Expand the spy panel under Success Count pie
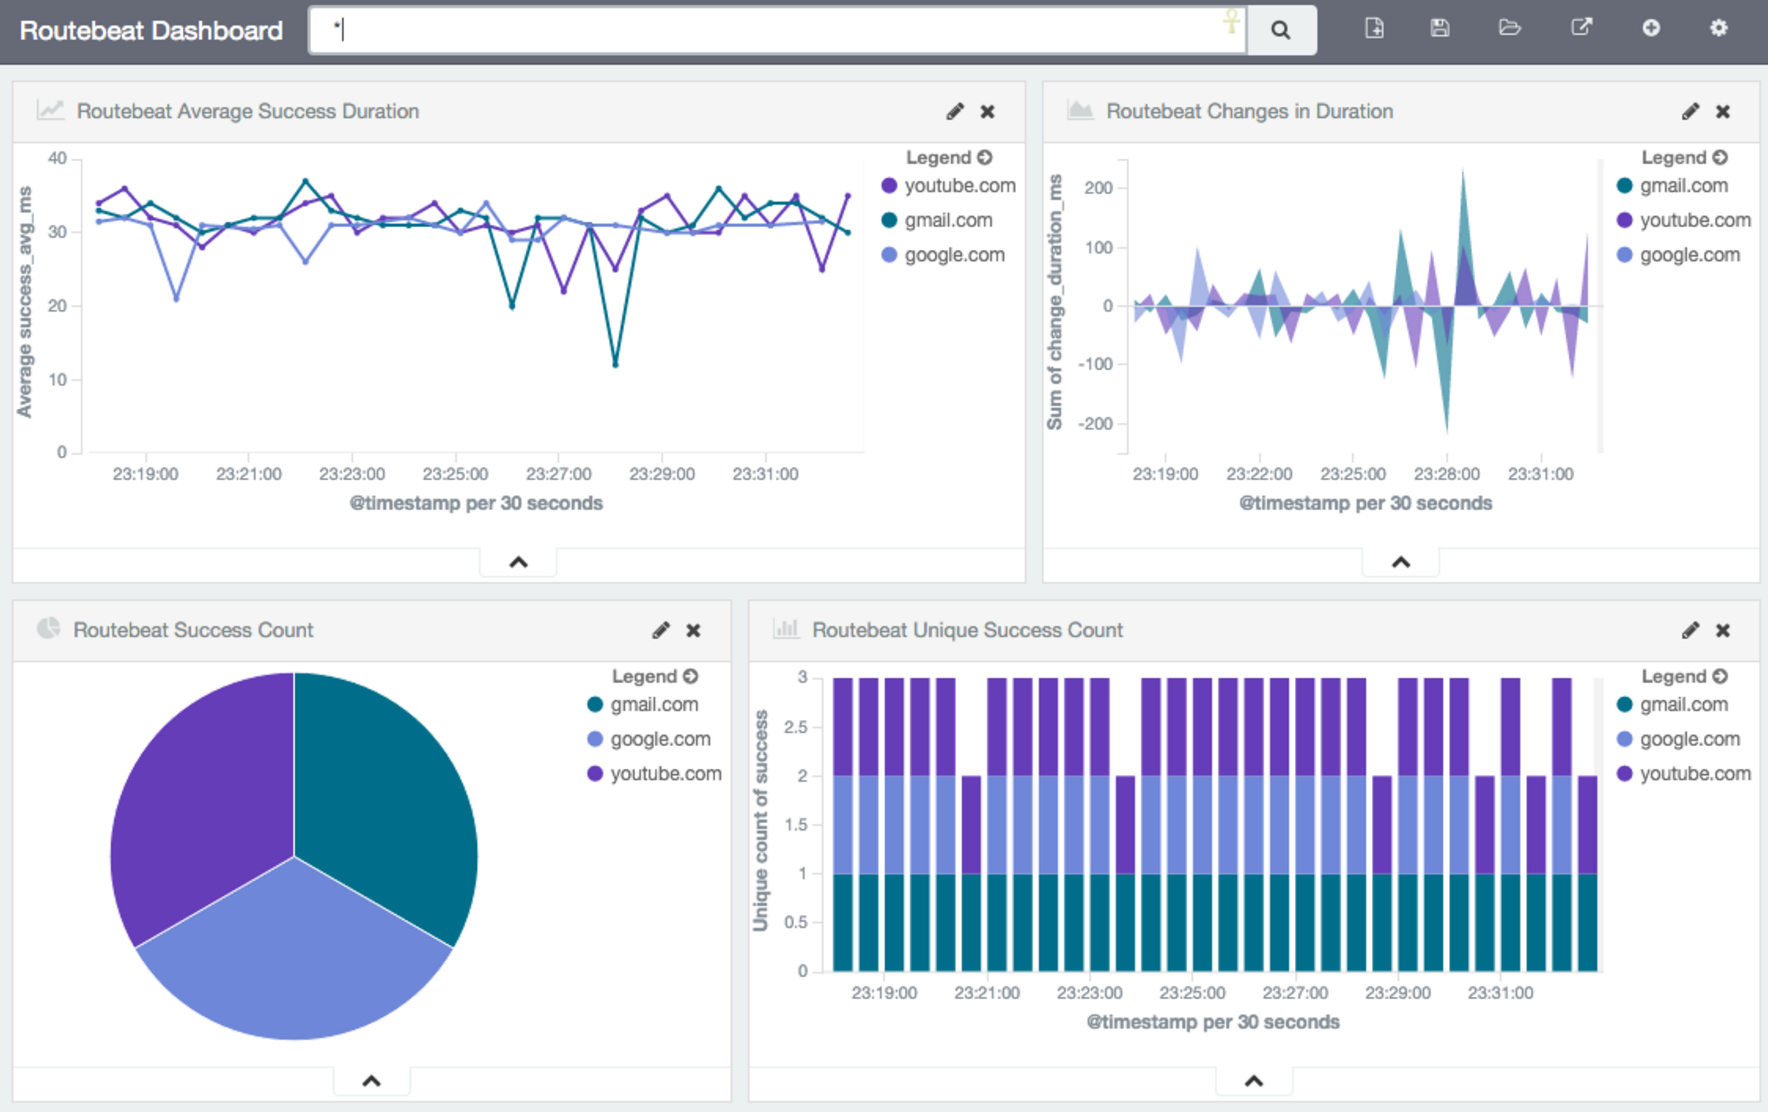This screenshot has width=1768, height=1112. tap(371, 1081)
